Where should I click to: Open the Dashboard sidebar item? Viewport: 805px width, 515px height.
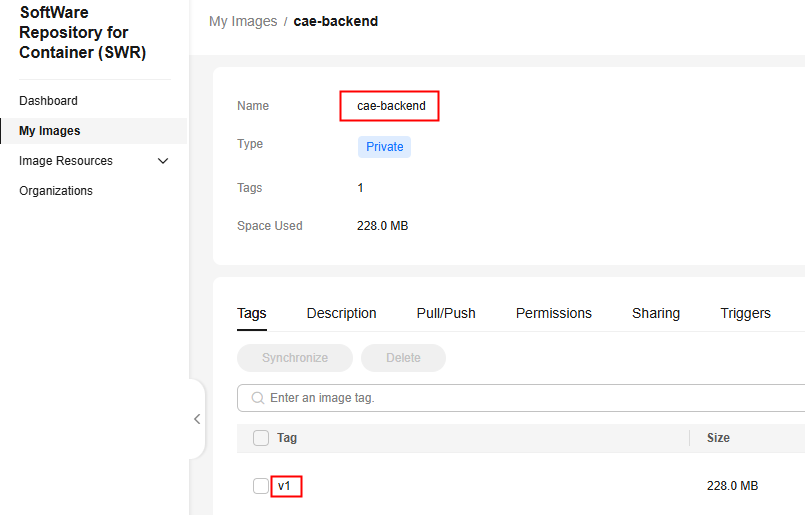pos(48,101)
